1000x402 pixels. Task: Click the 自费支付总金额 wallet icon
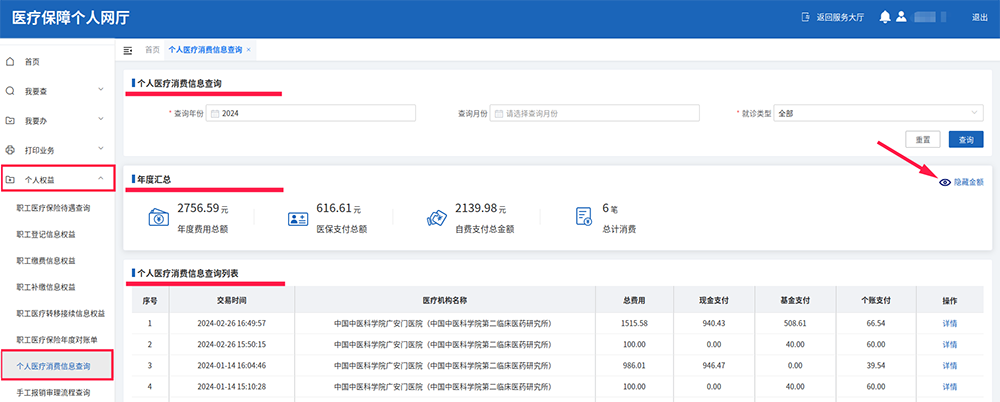coord(436,217)
